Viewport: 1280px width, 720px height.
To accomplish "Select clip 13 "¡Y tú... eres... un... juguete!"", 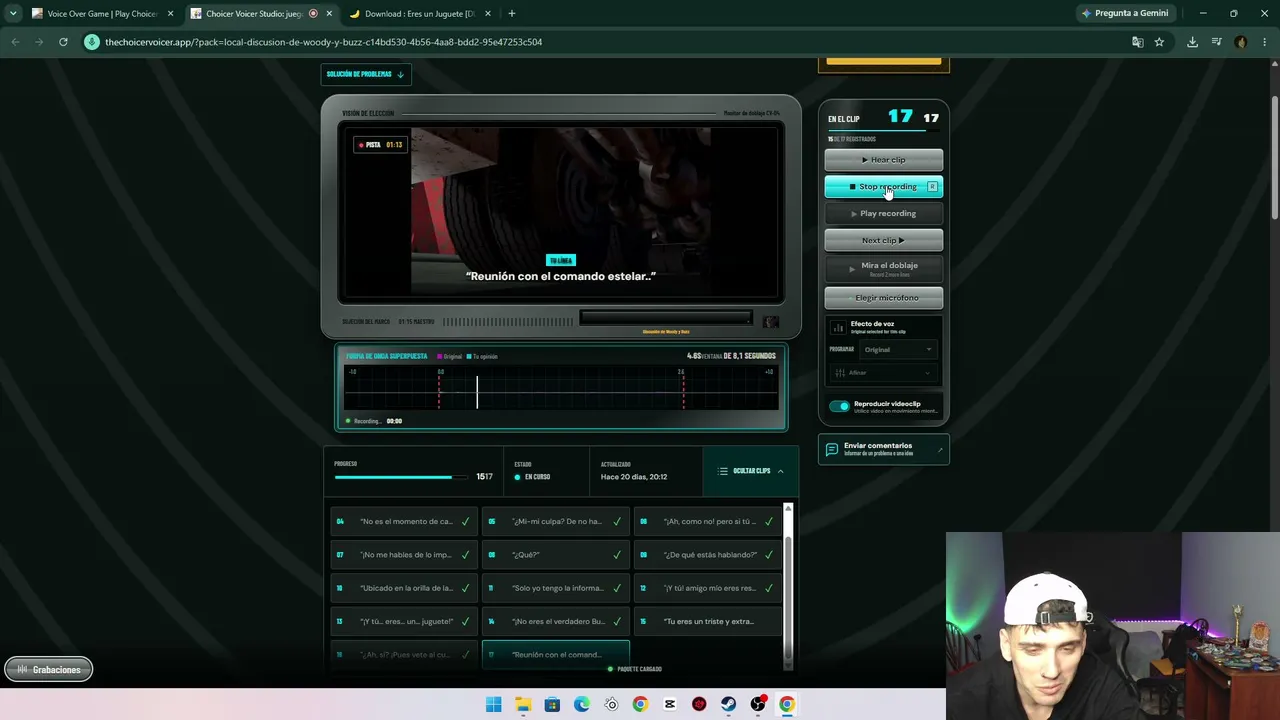I will click(404, 621).
